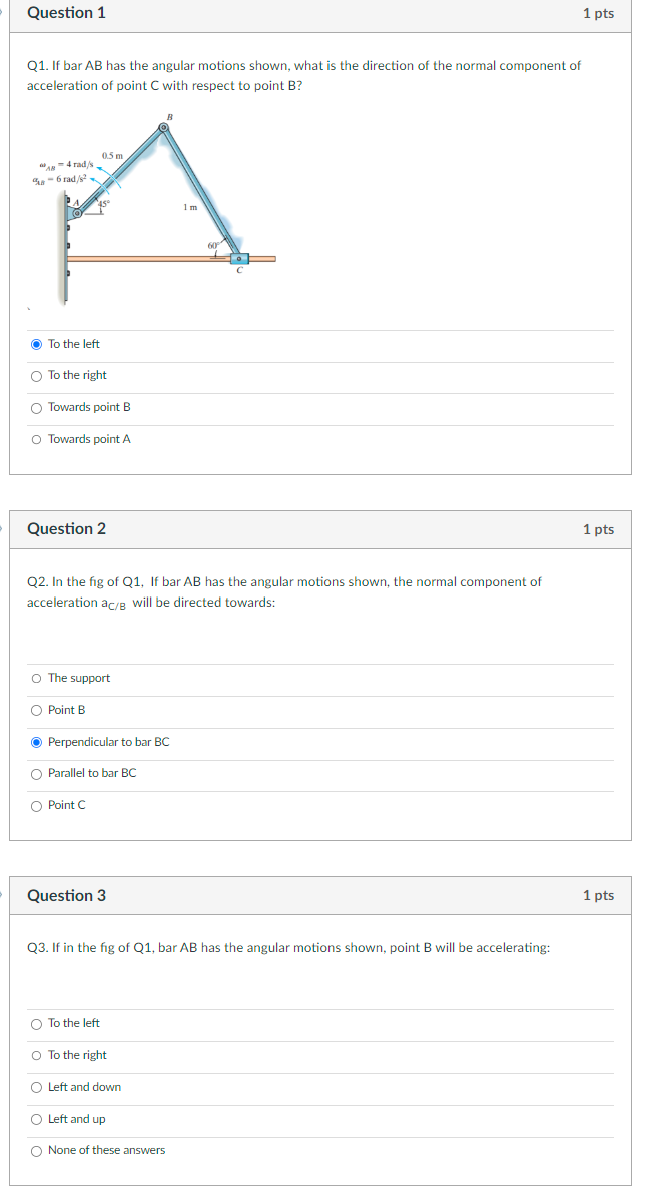The image size is (655, 1190).
Task: Click the Question 1 header
Action: [x=66, y=14]
